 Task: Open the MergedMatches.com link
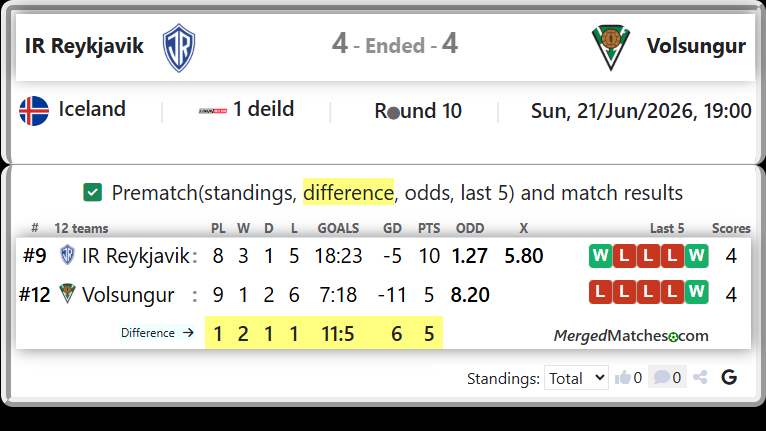tap(631, 336)
